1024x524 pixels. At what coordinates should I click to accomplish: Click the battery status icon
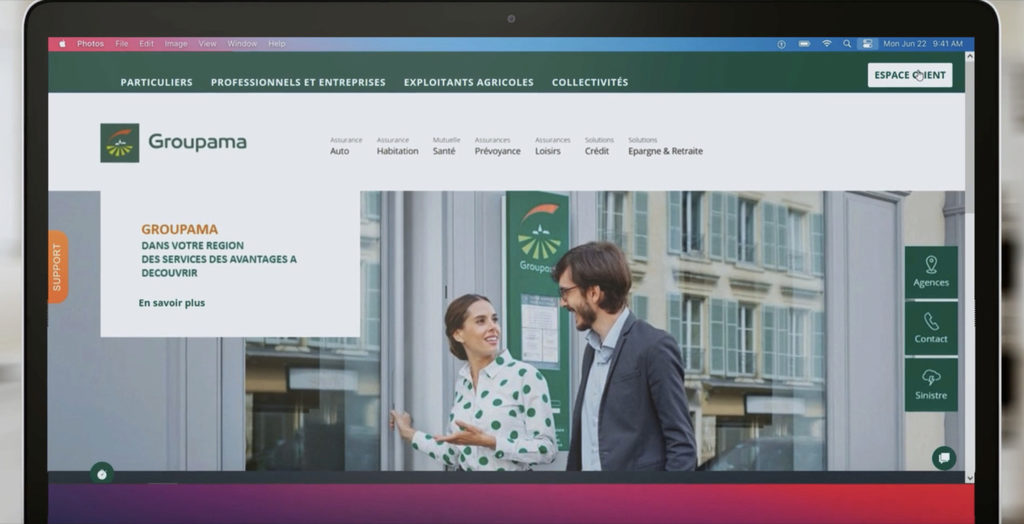tap(805, 44)
